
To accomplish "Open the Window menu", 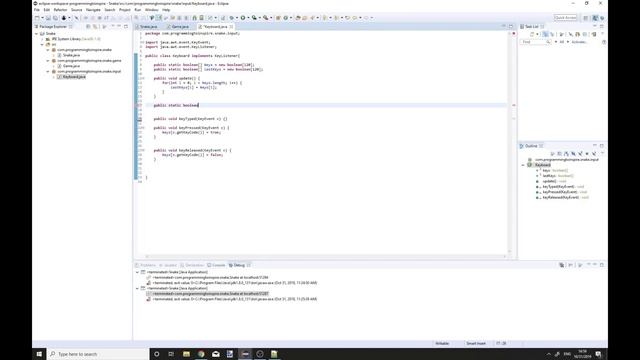I will (151, 10).
